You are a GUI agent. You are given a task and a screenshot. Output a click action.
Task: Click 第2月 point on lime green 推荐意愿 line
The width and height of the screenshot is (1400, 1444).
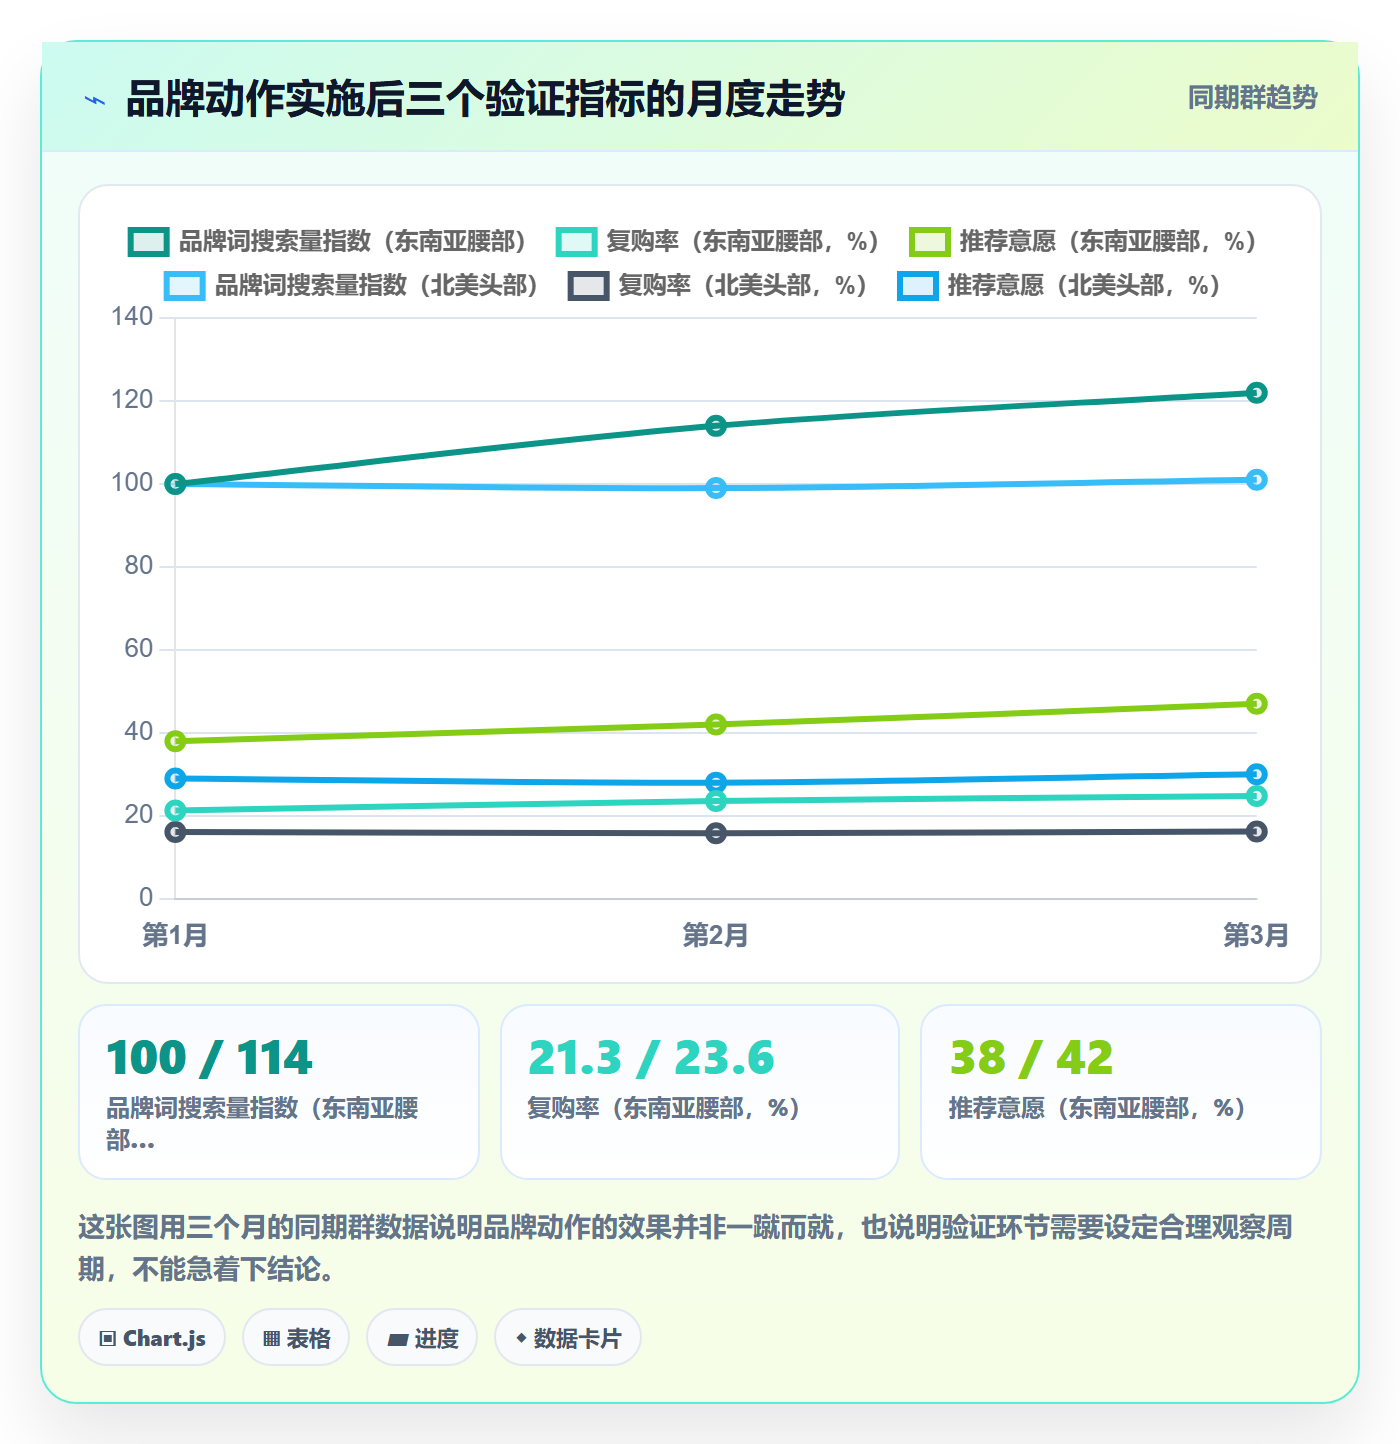point(716,725)
